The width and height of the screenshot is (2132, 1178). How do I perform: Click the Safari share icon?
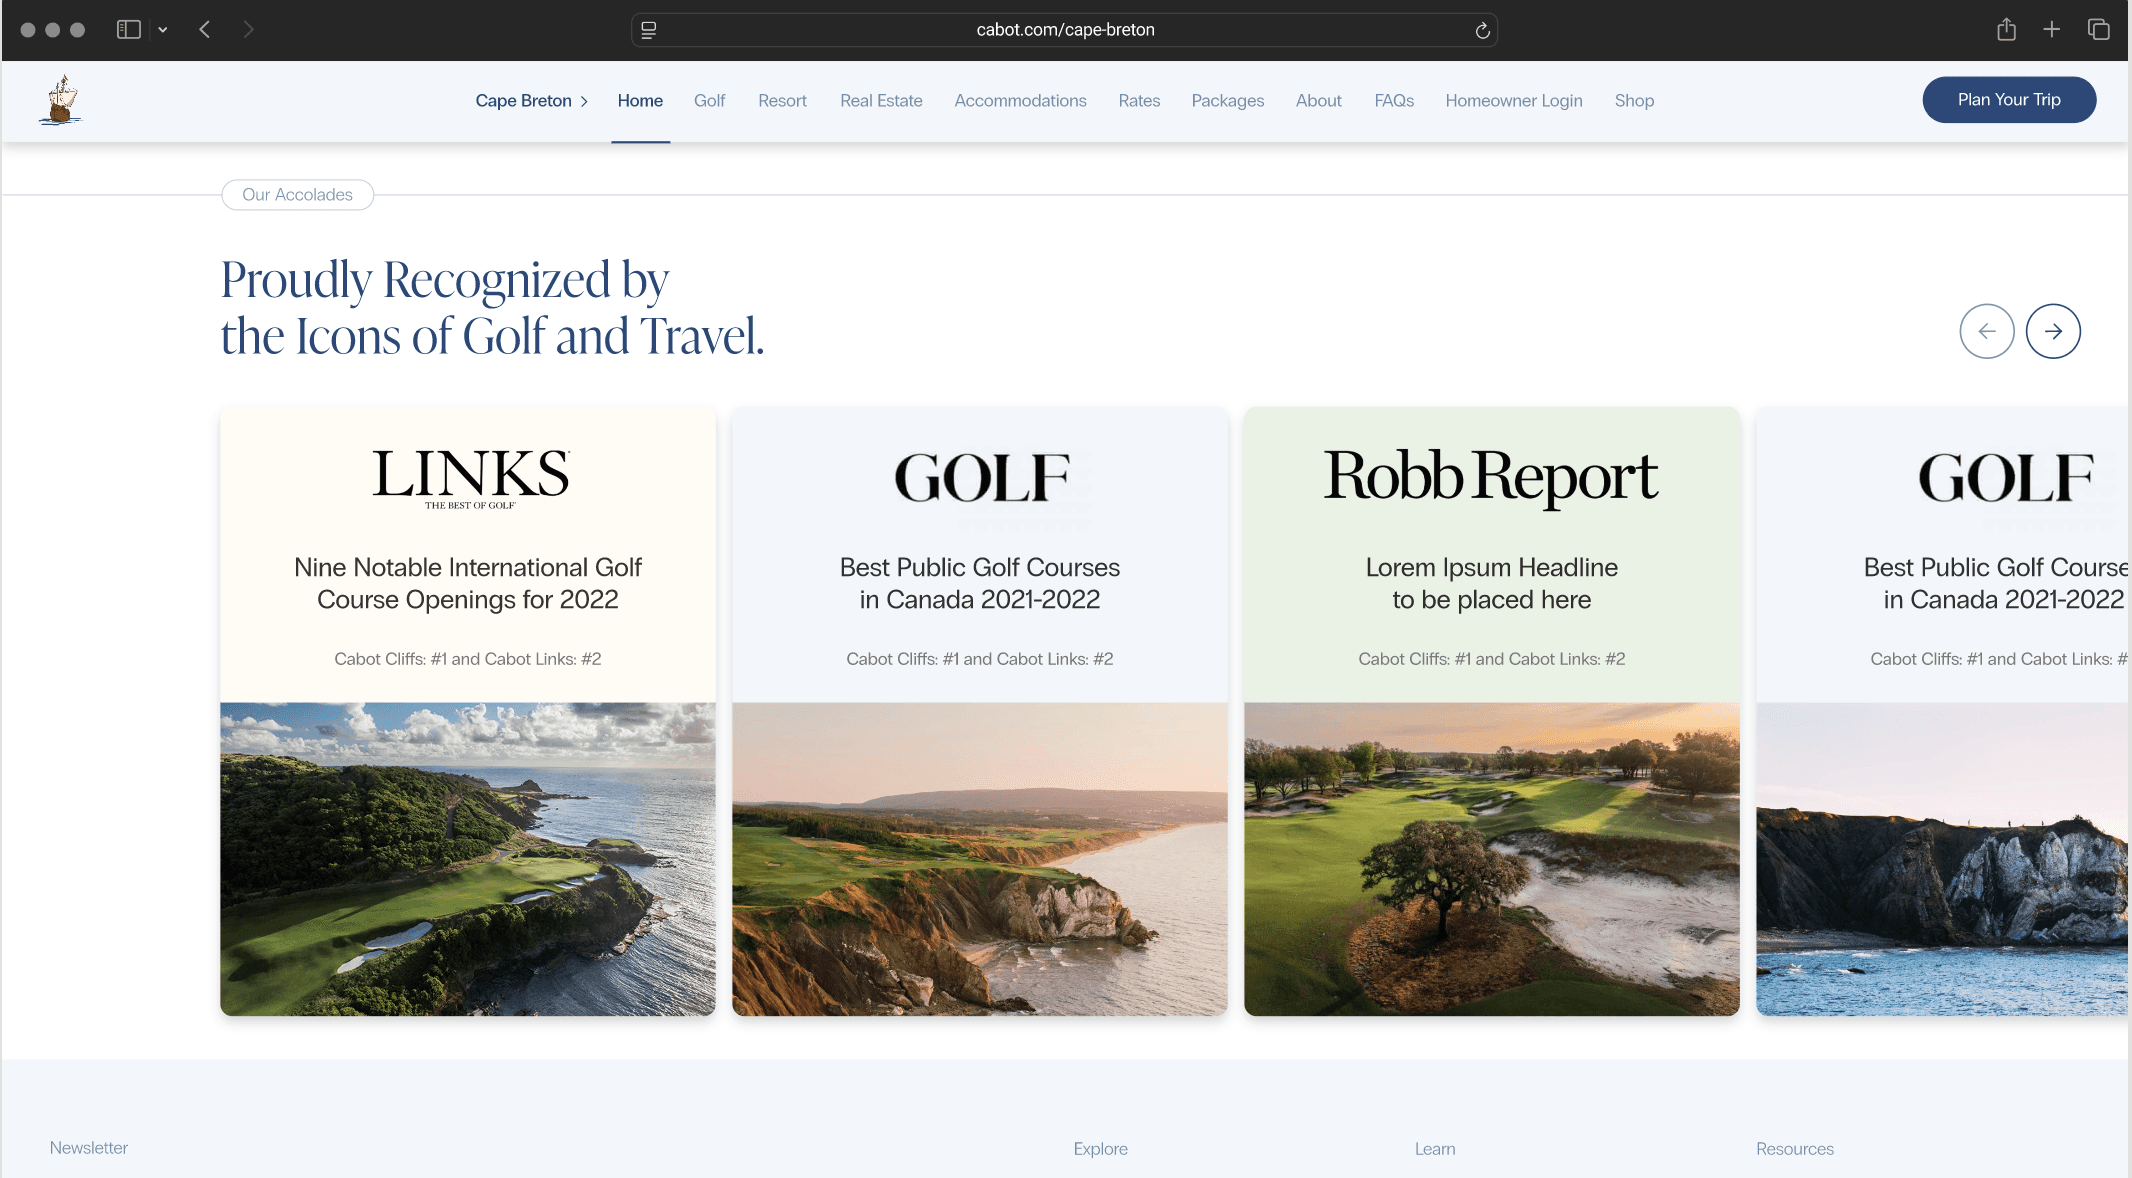(x=2006, y=30)
